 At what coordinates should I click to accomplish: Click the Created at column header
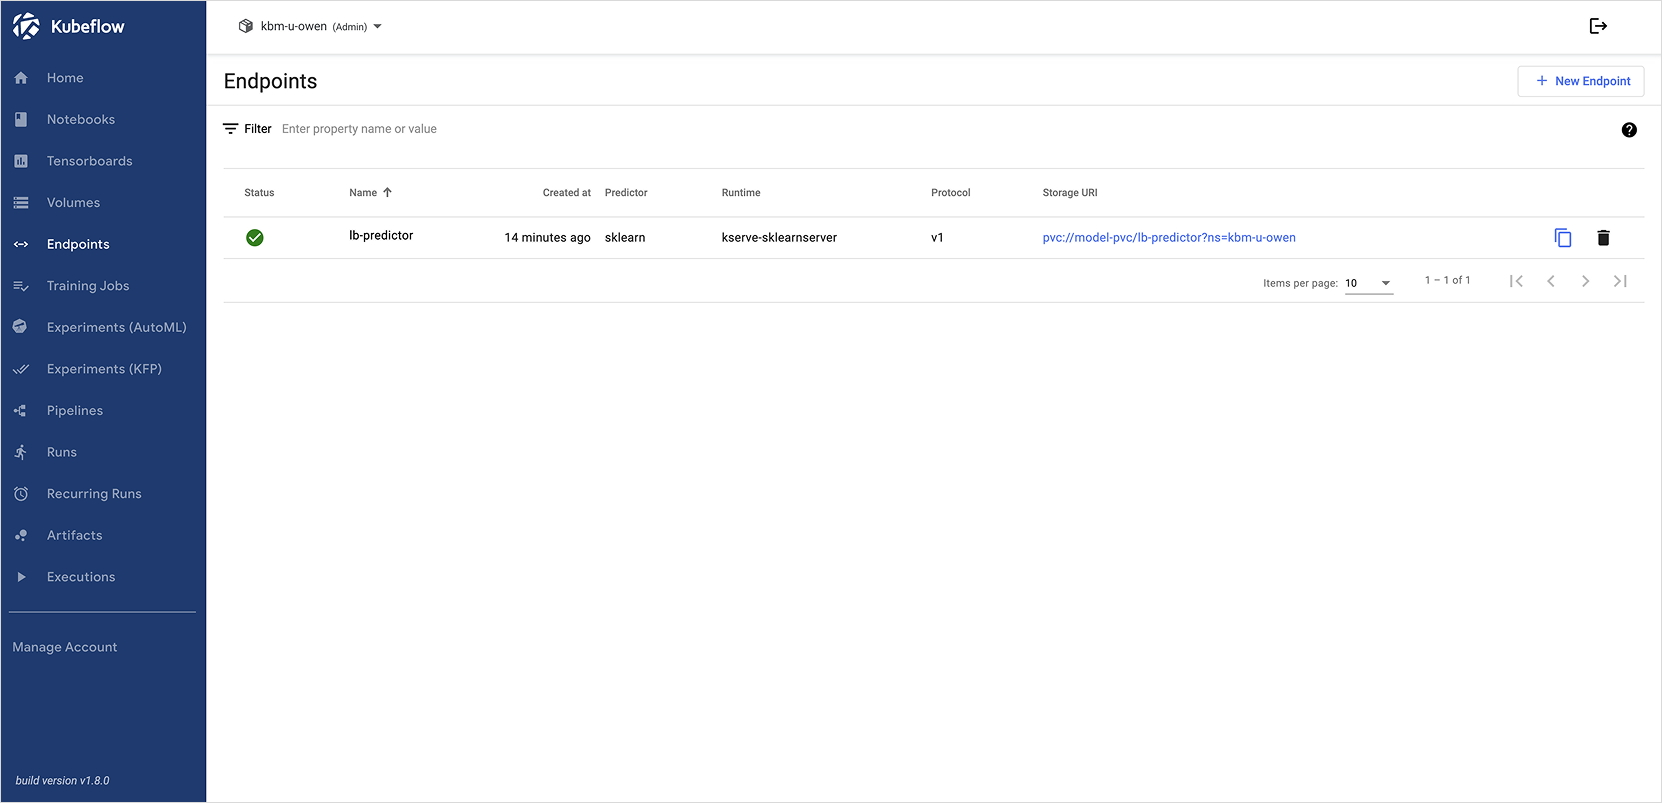click(x=567, y=193)
